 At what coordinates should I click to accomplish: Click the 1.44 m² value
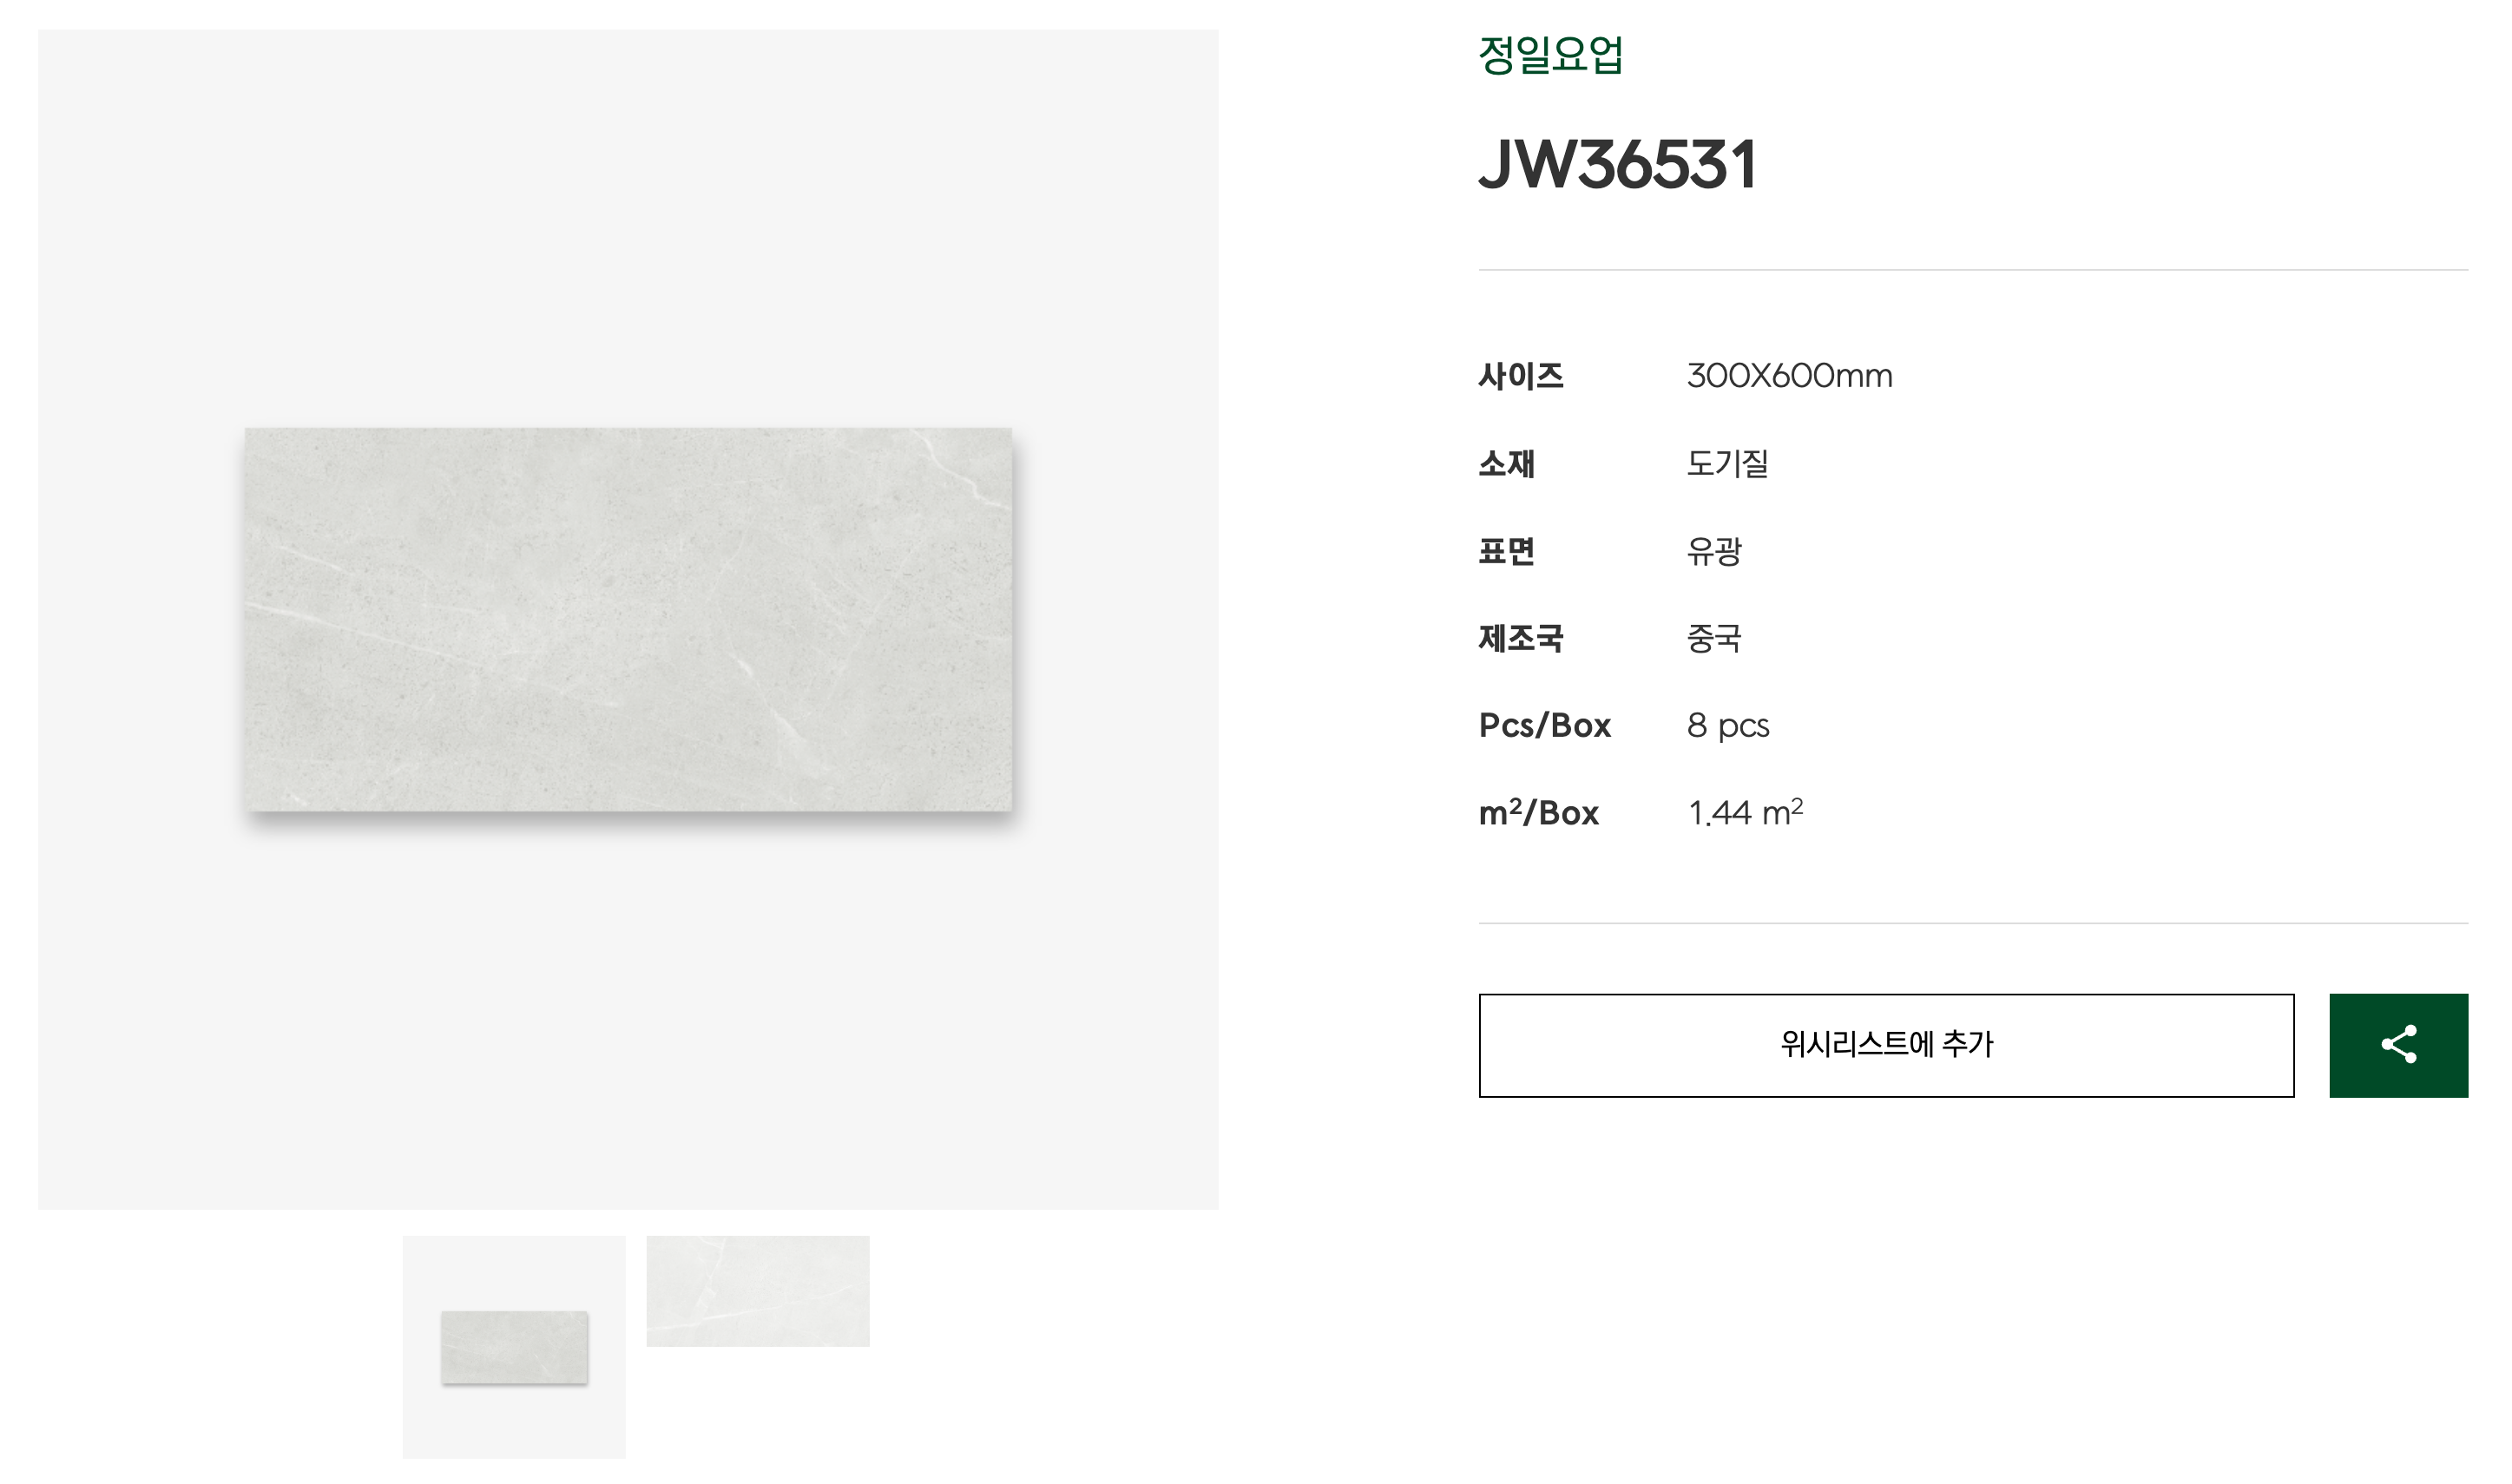click(x=1745, y=811)
